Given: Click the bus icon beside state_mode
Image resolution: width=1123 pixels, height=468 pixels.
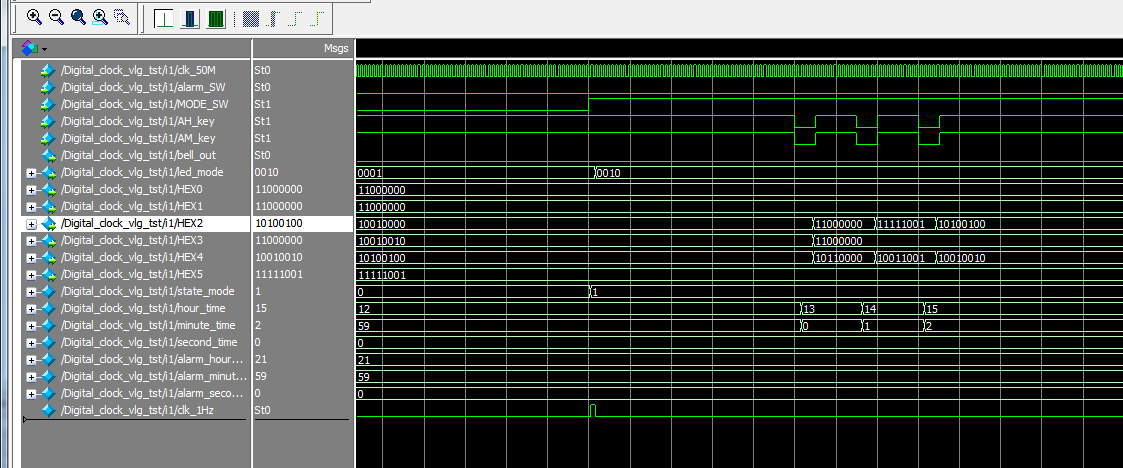Looking at the screenshot, I should click(x=49, y=292).
